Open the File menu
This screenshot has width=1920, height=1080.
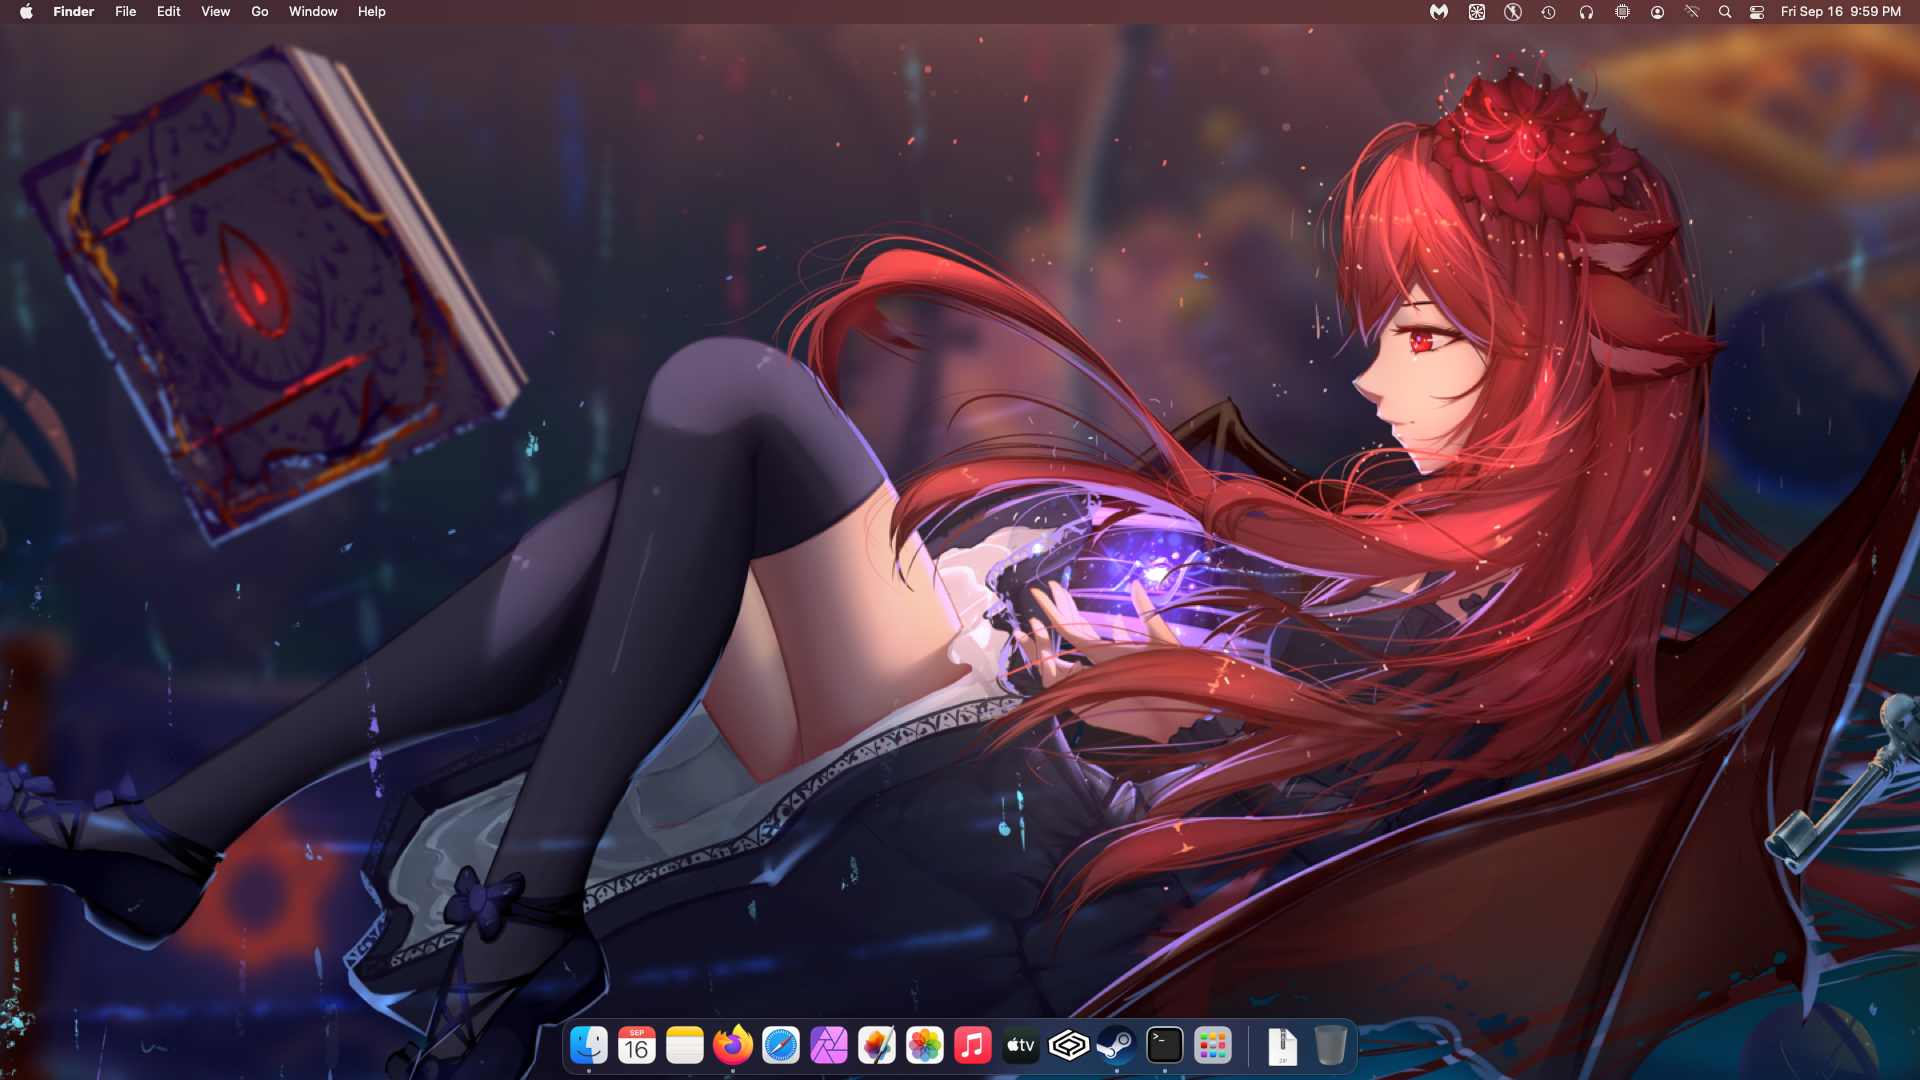tap(125, 12)
